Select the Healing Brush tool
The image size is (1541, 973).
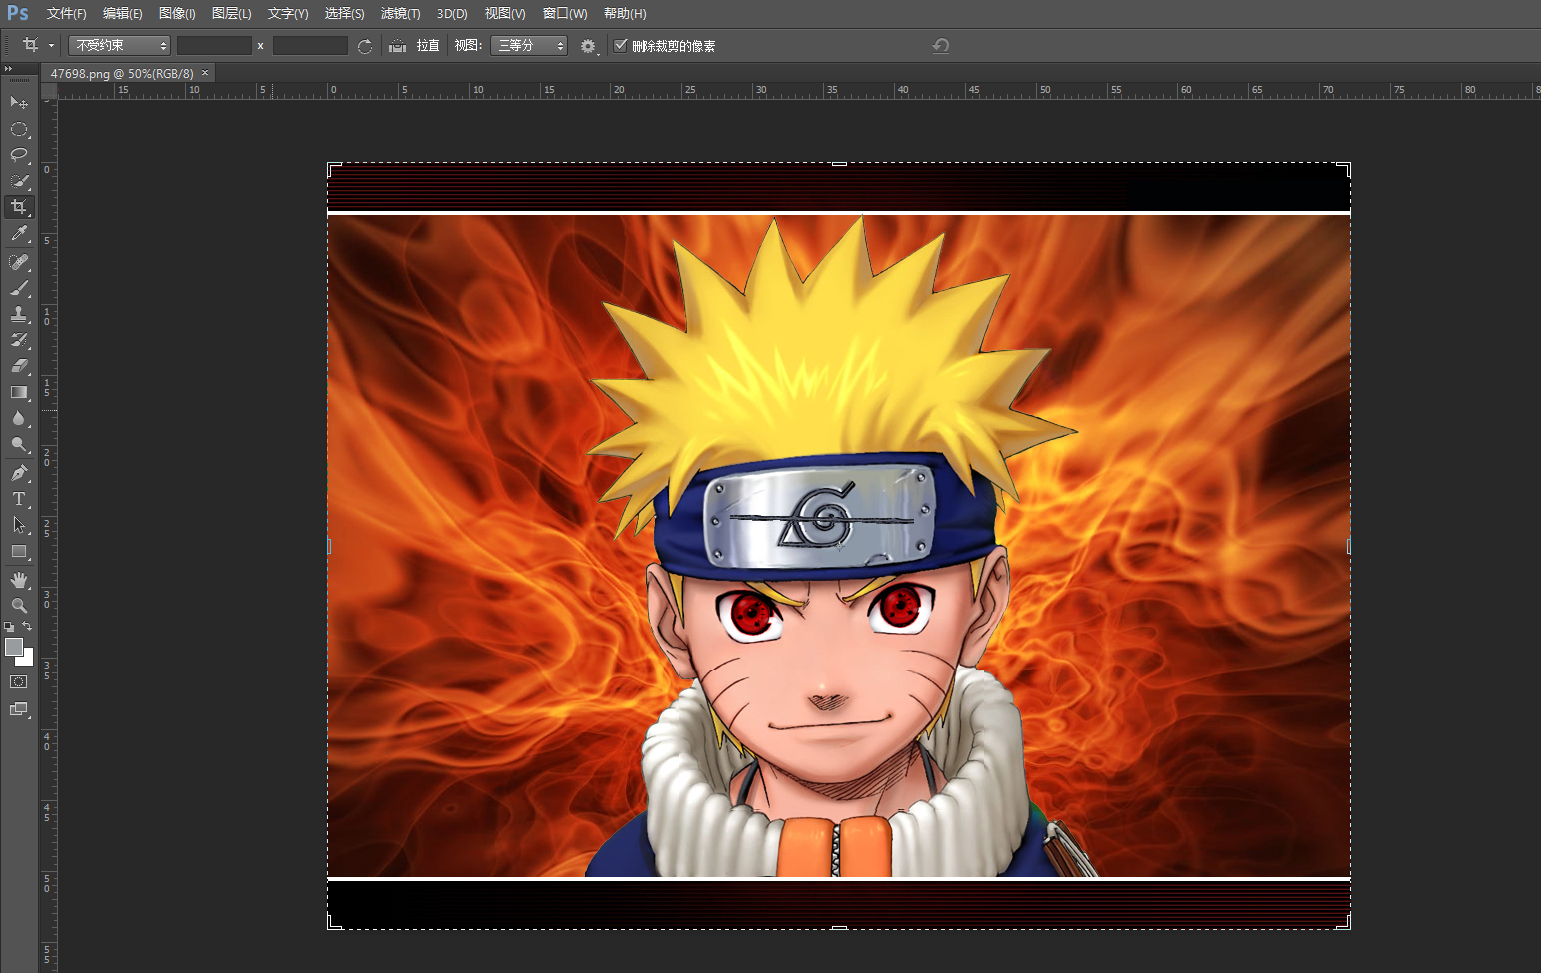[x=19, y=262]
